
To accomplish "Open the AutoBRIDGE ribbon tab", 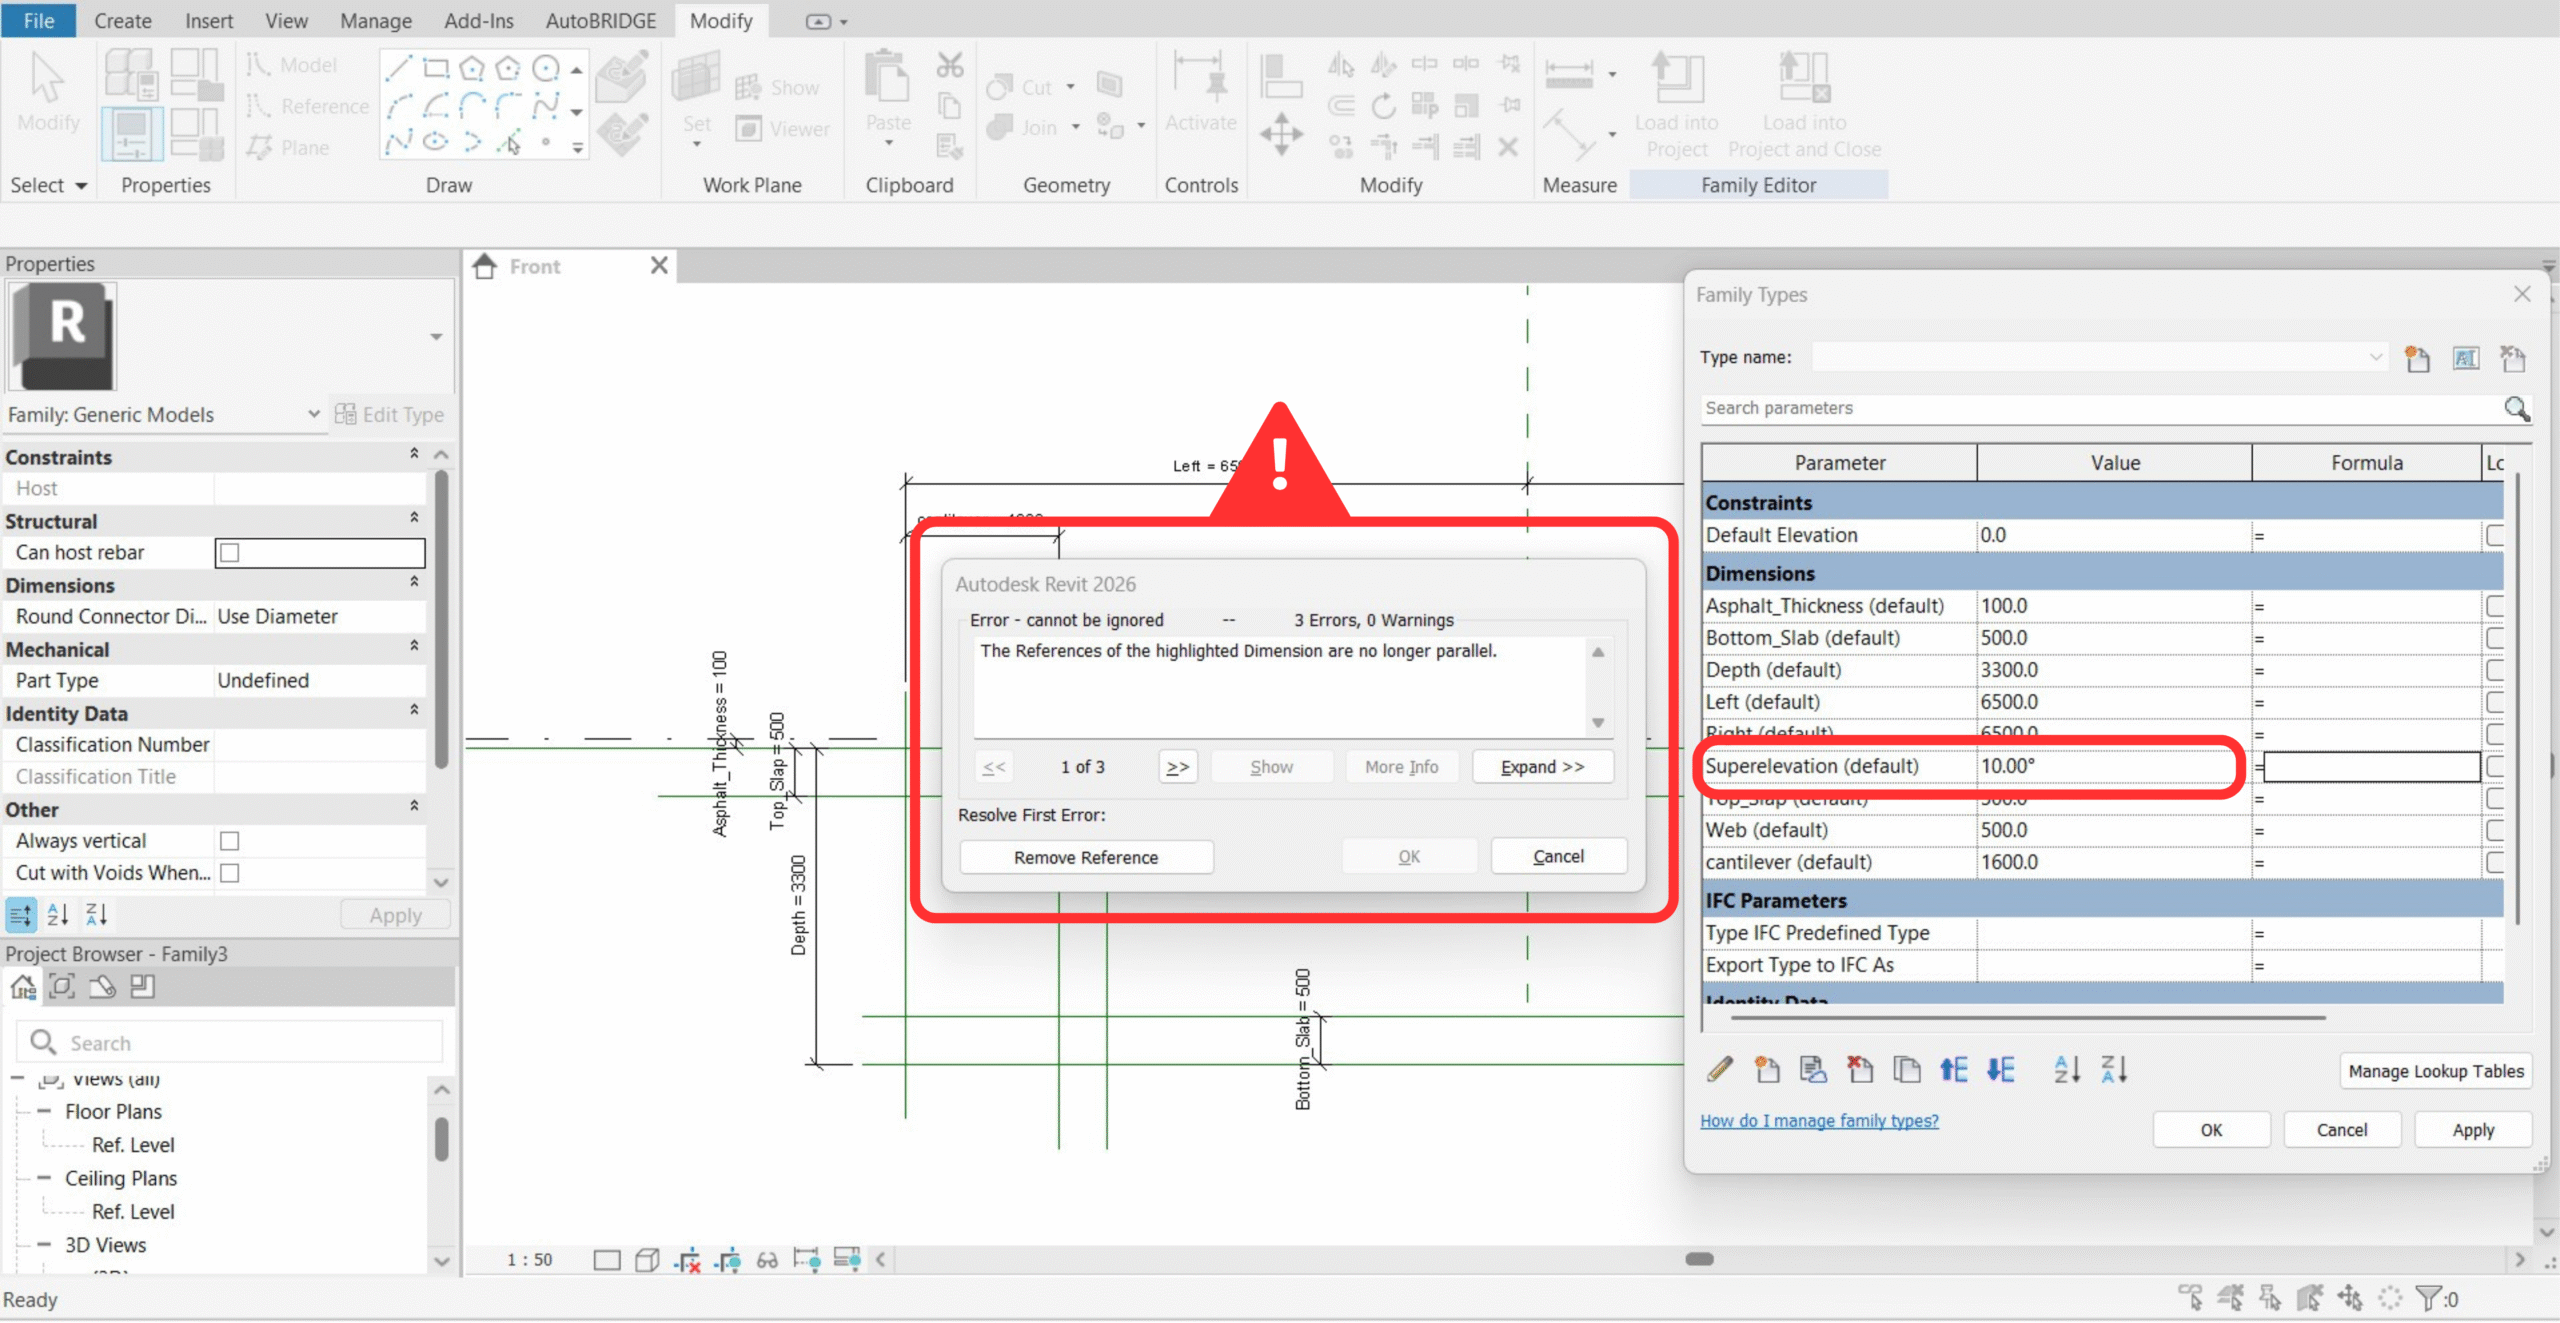I will point(600,20).
